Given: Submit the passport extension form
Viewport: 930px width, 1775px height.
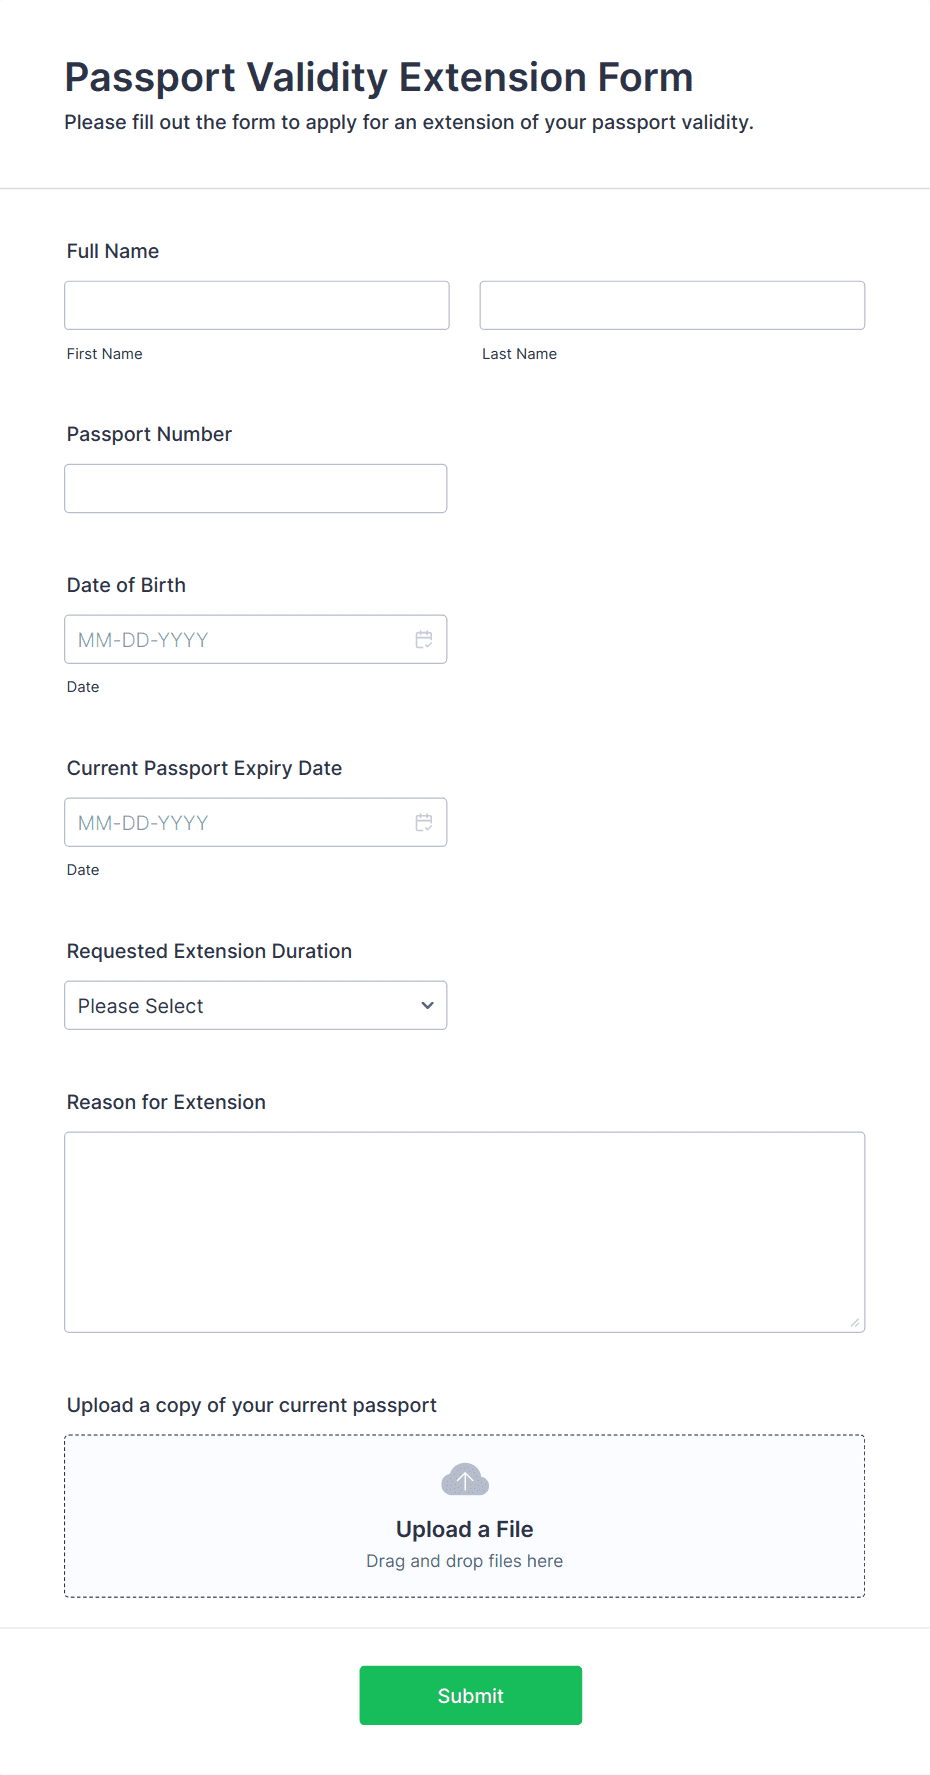Looking at the screenshot, I should point(471,1696).
